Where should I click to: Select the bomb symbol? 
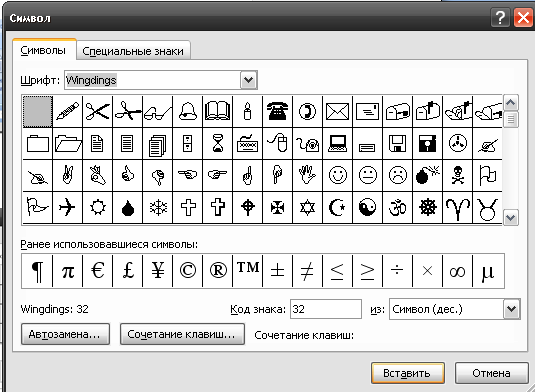pos(428,175)
